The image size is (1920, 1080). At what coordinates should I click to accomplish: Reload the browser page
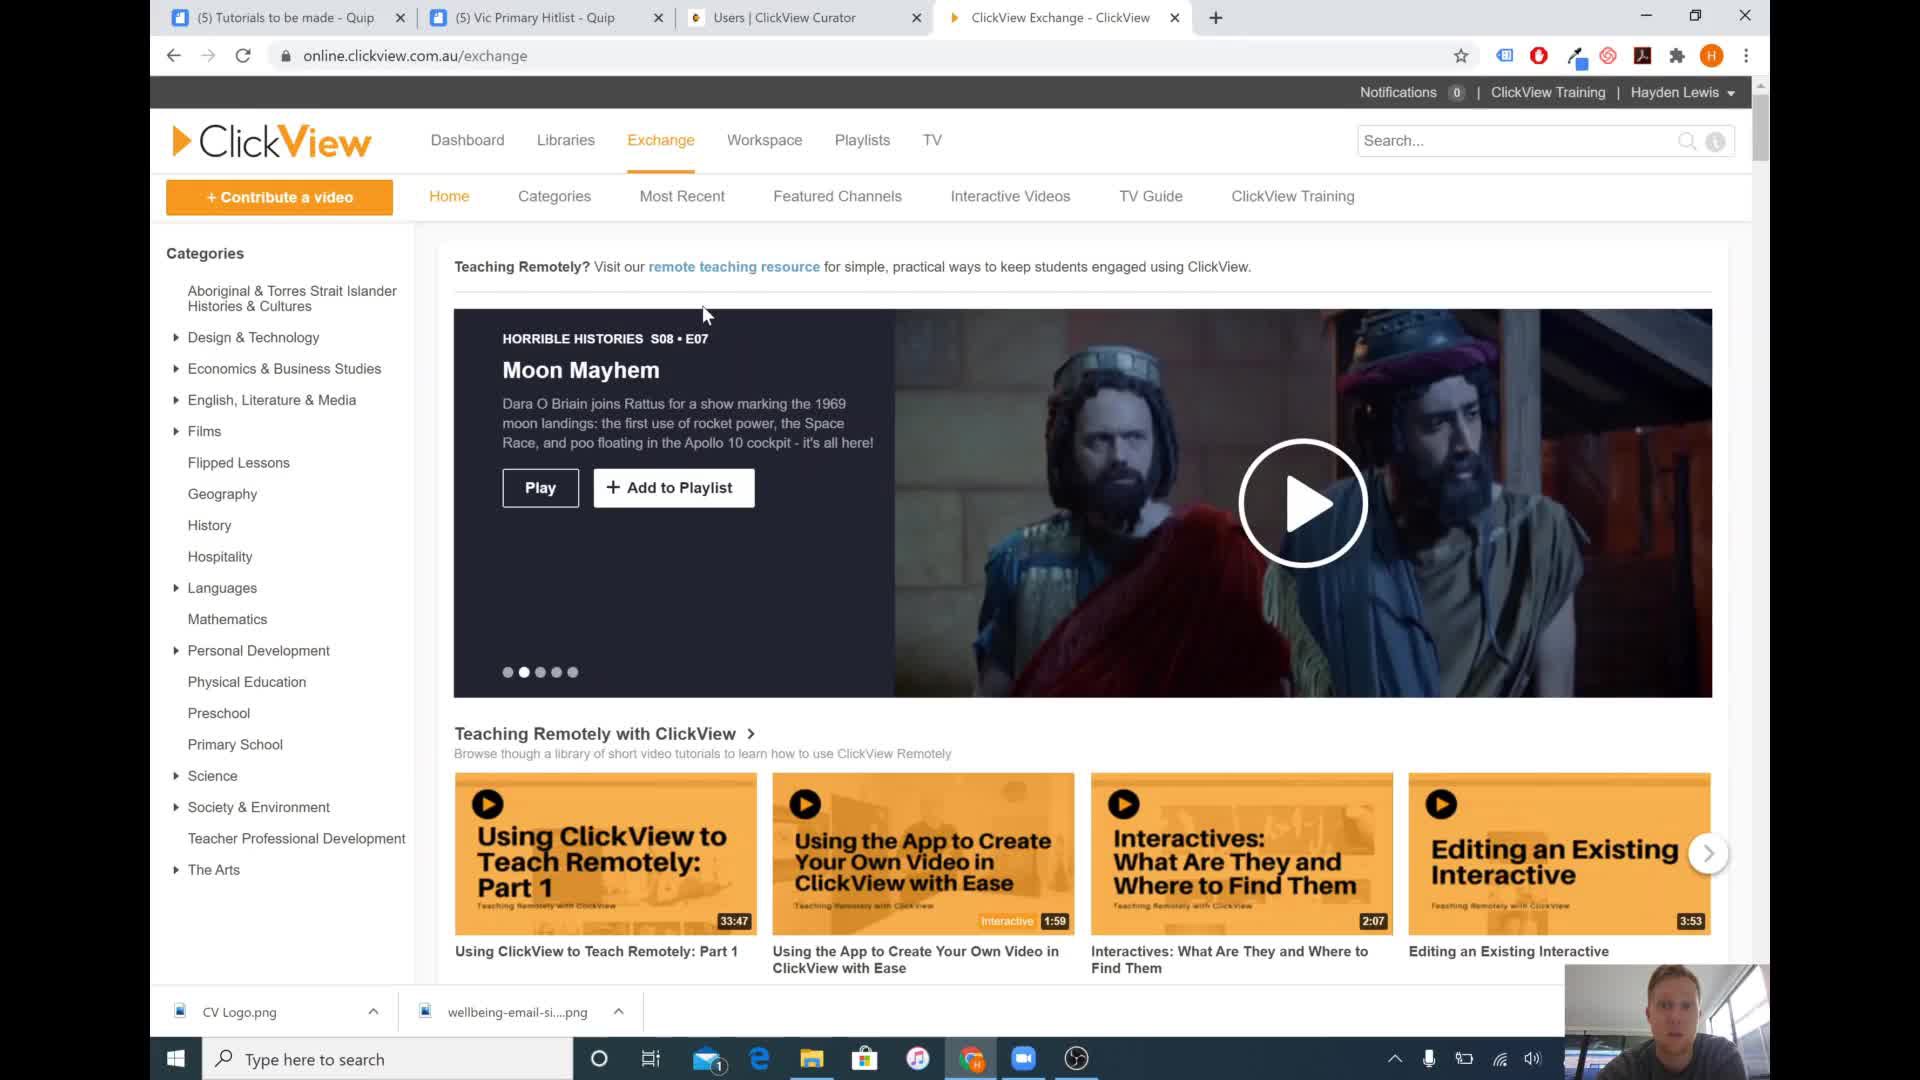tap(243, 56)
